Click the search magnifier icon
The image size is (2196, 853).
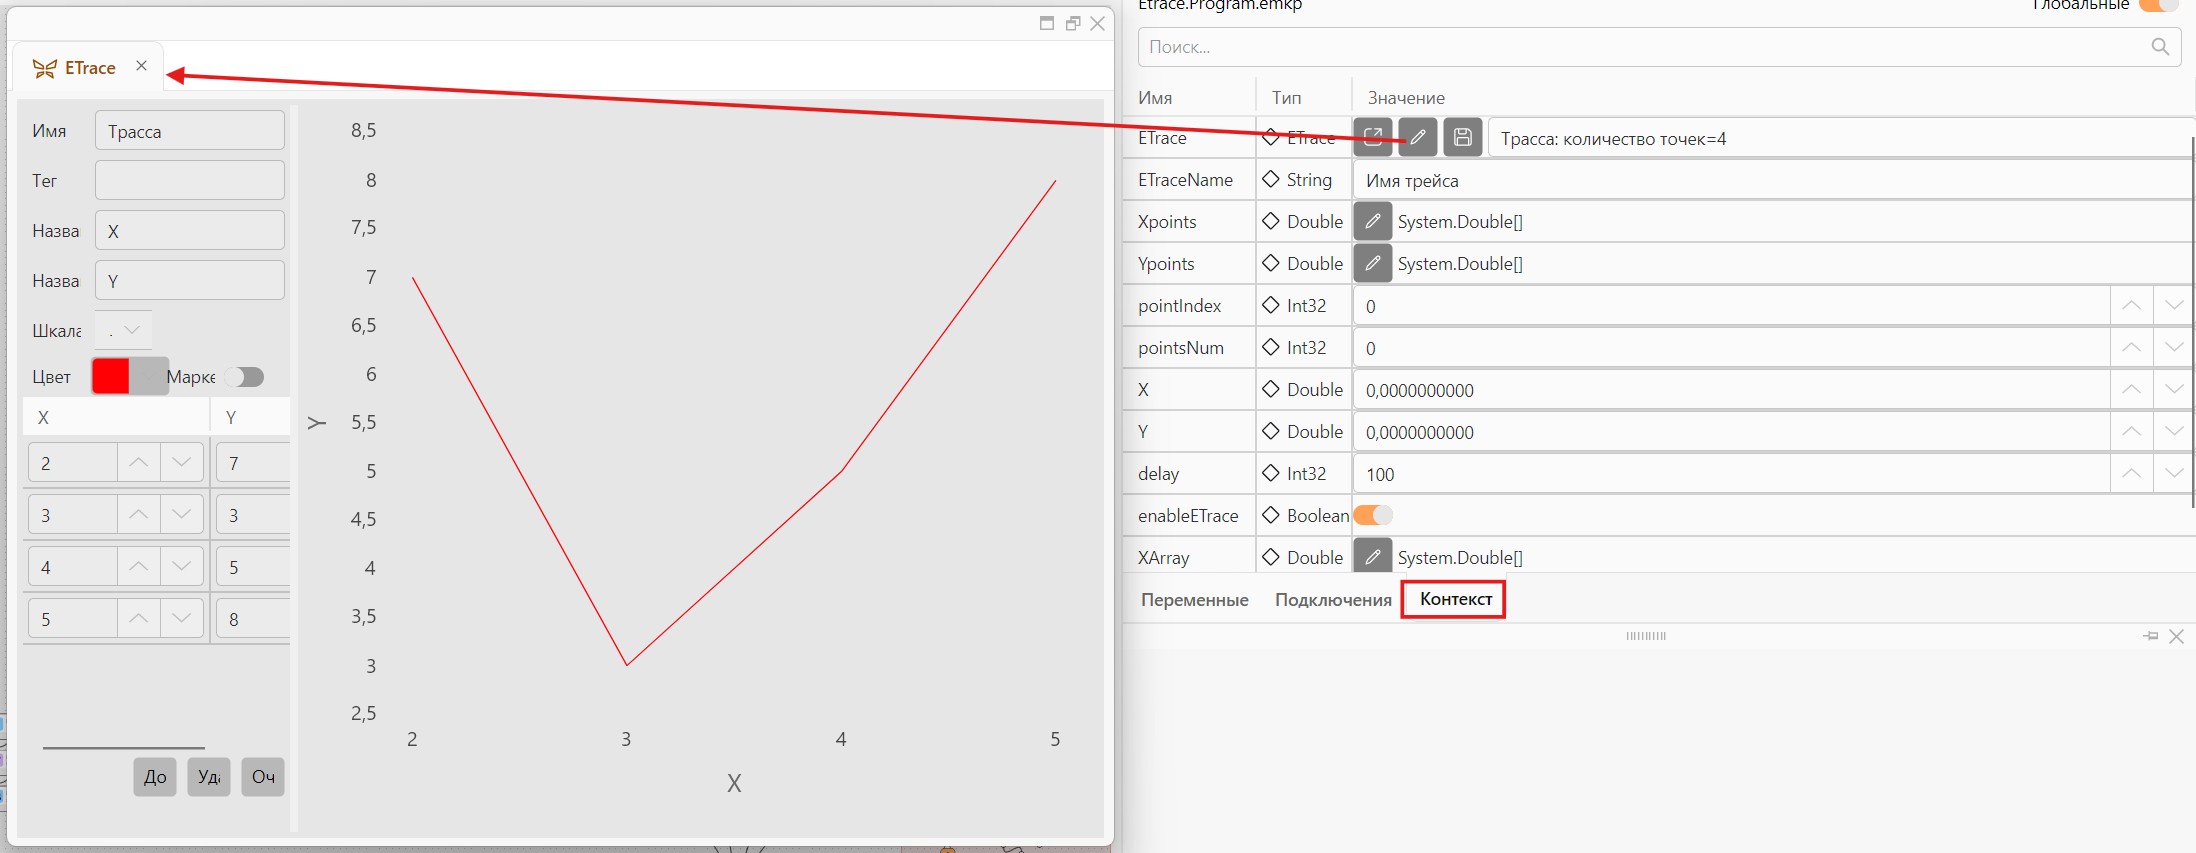2160,47
